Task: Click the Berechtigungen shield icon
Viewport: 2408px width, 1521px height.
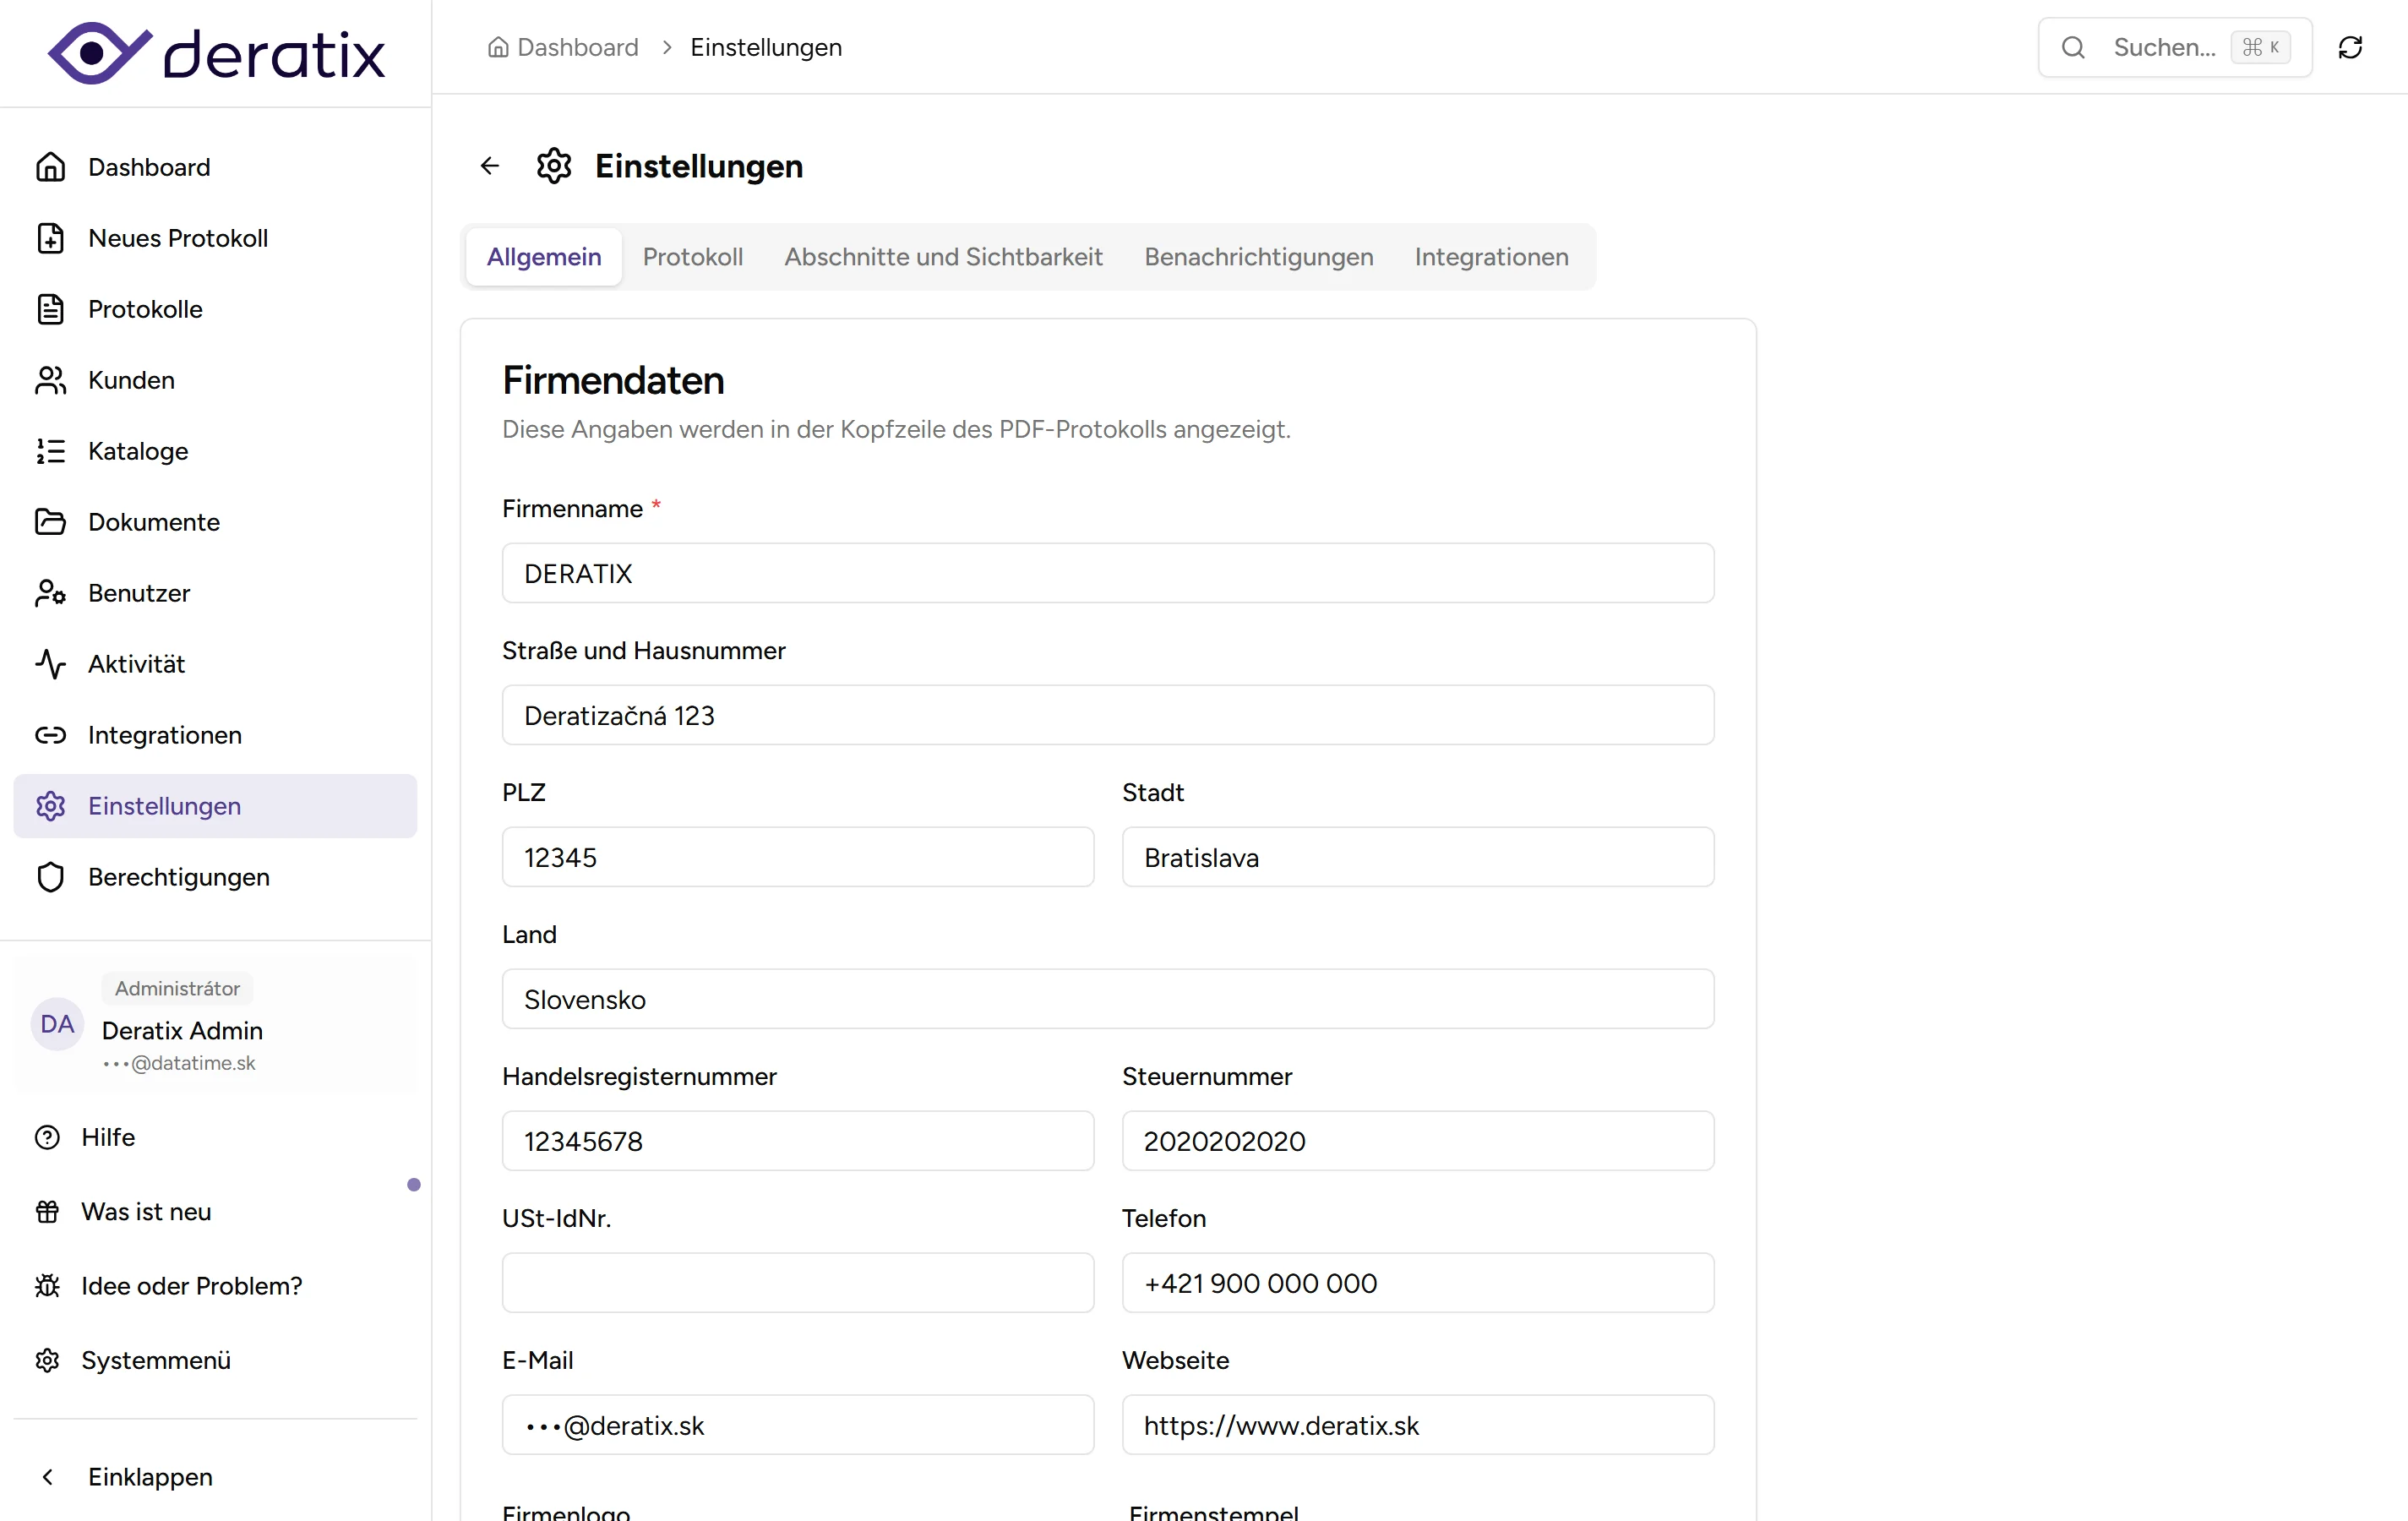Action: click(x=51, y=877)
